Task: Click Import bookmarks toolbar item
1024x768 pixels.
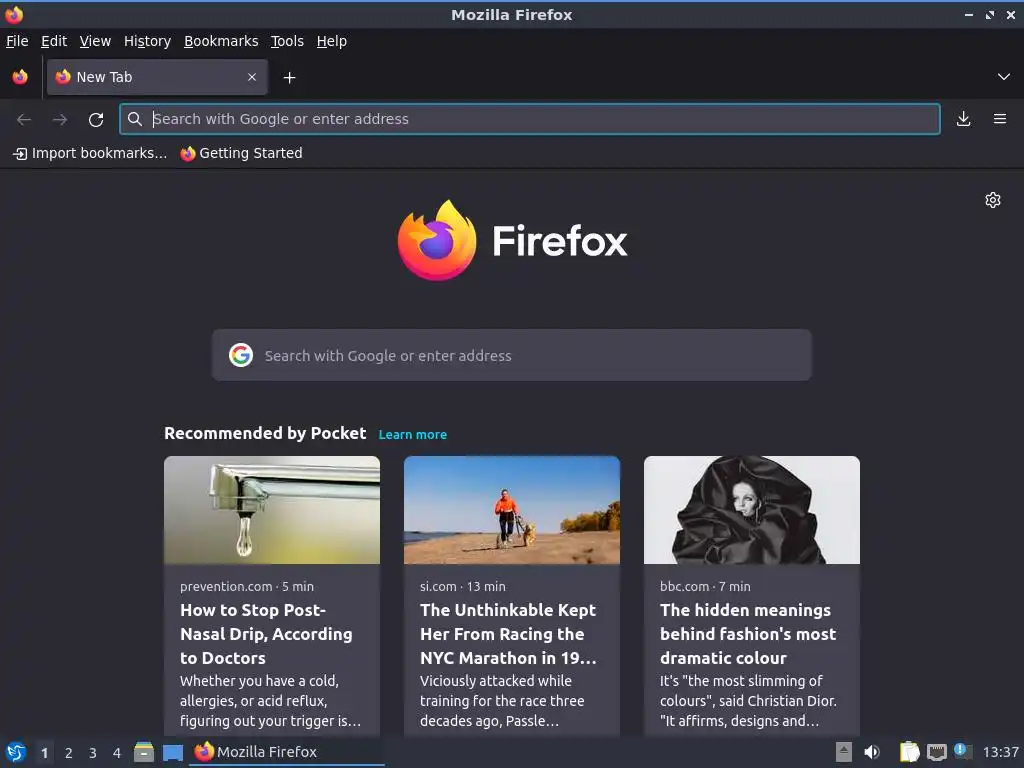Action: pos(90,153)
